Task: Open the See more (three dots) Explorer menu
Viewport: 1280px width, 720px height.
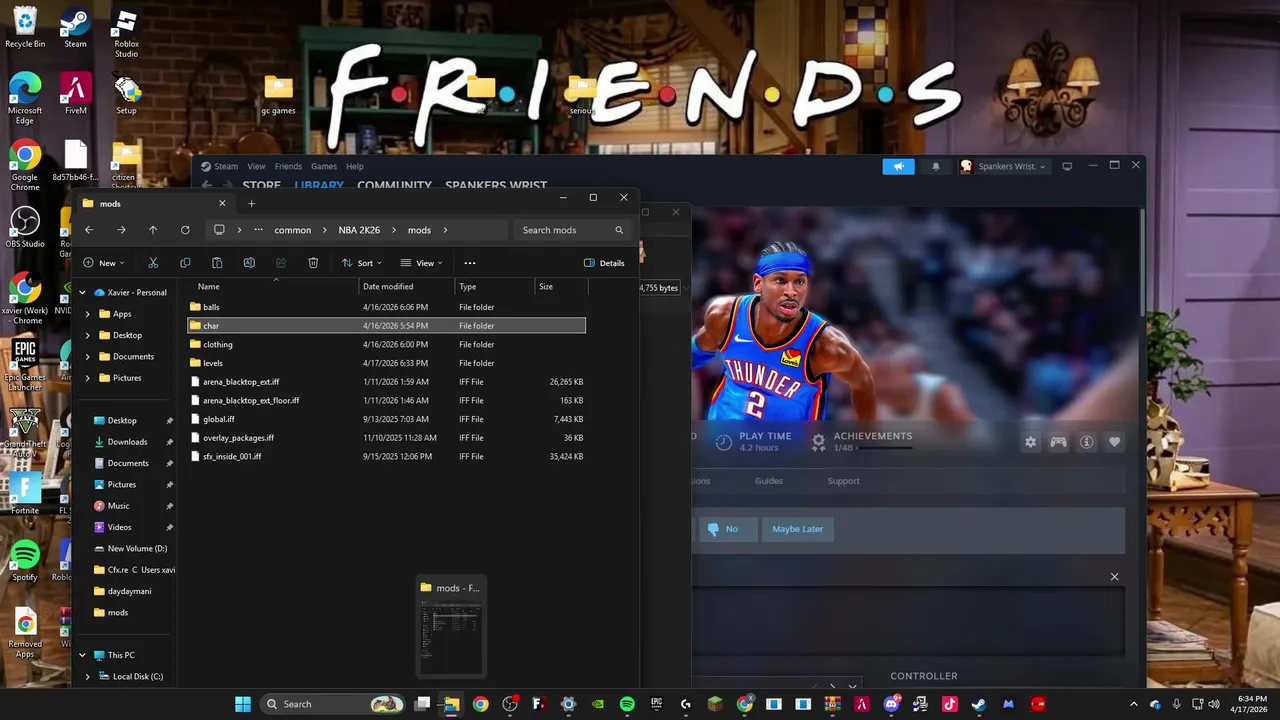Action: point(470,263)
